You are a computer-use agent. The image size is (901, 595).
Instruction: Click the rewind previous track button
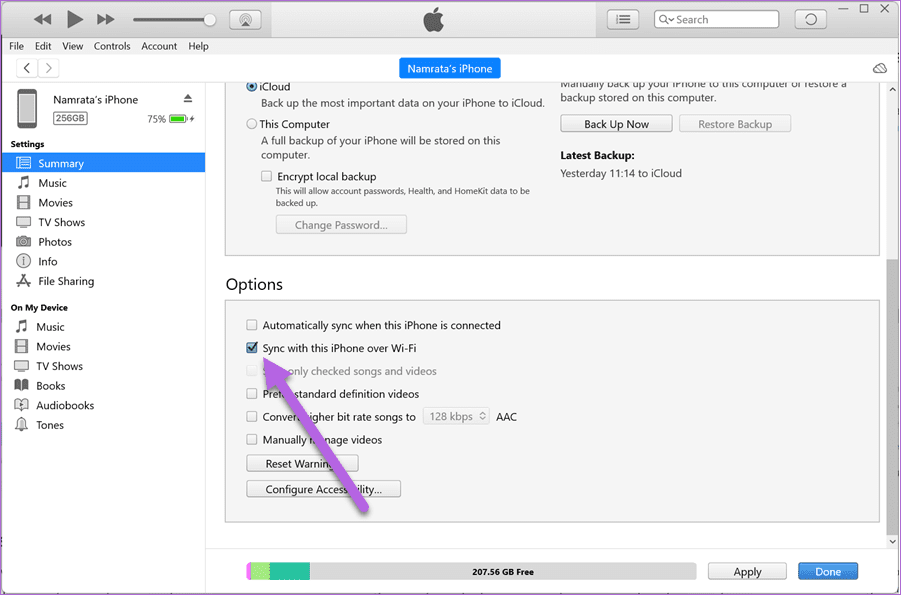(x=43, y=20)
